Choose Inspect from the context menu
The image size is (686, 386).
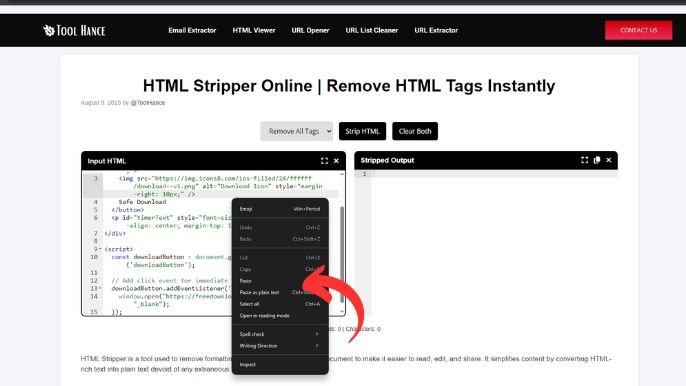click(x=280, y=364)
